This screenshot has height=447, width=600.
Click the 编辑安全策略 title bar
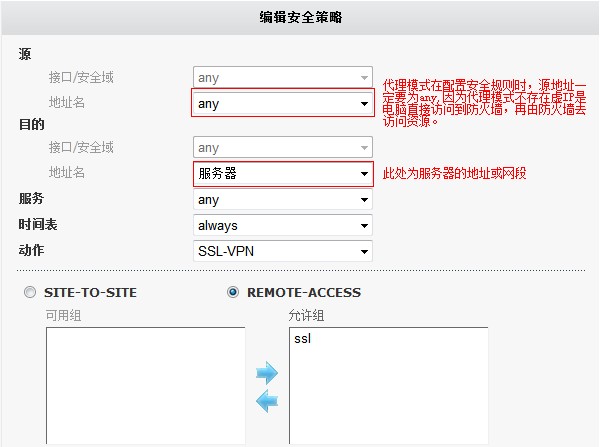tap(300, 18)
